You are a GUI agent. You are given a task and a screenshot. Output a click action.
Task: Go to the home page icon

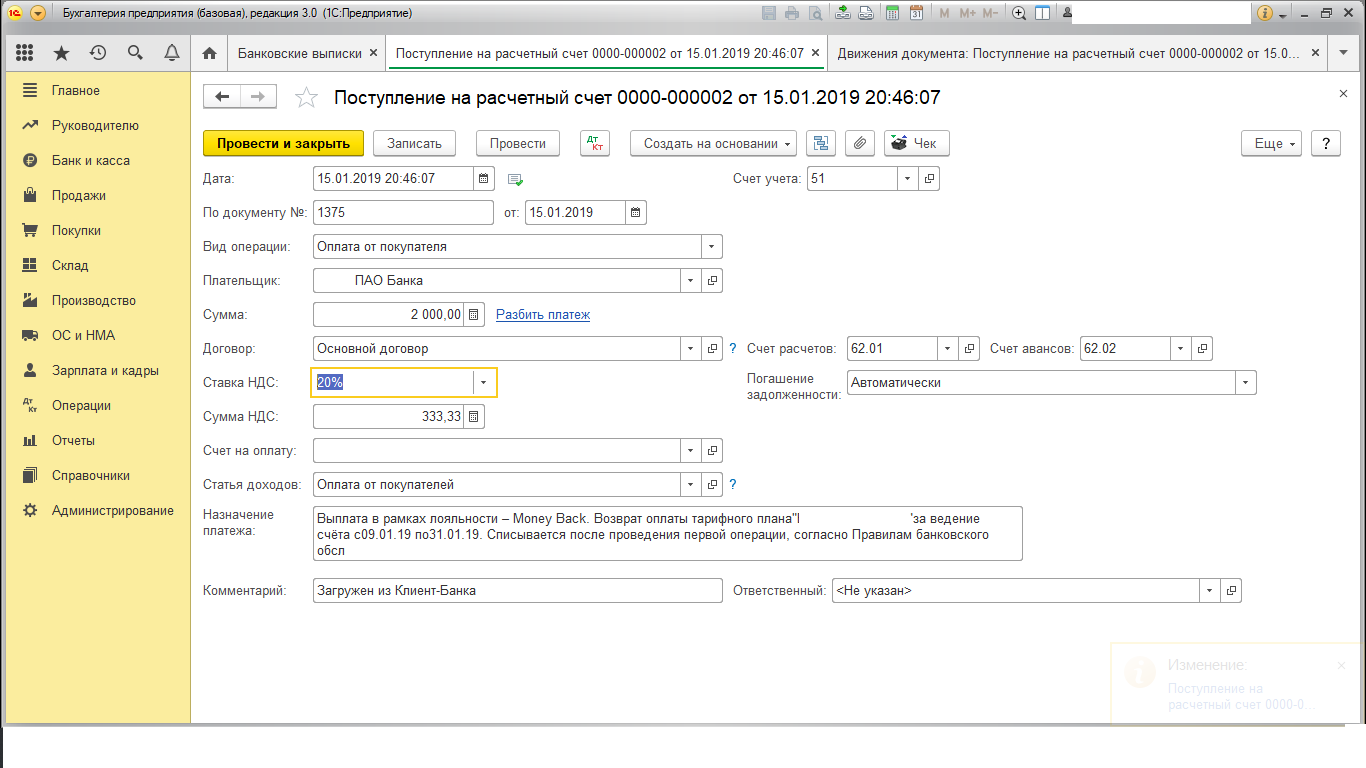tap(209, 53)
